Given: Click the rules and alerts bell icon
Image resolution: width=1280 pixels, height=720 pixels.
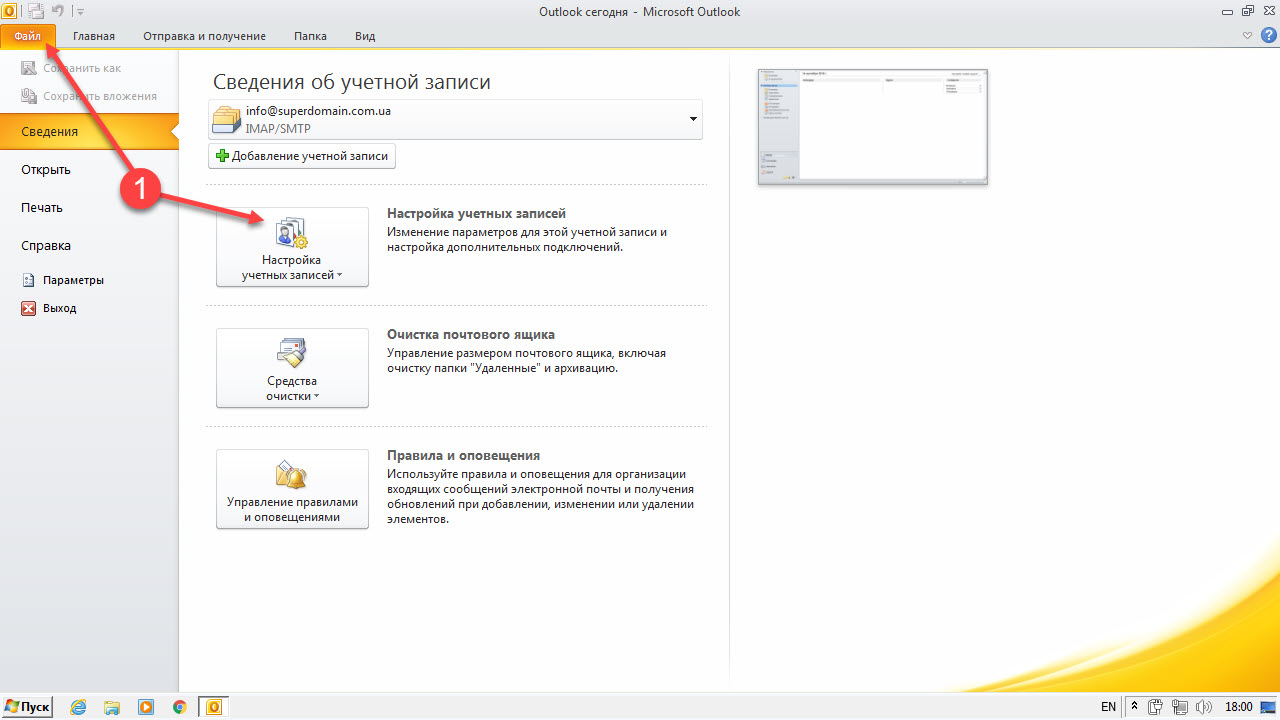Looking at the screenshot, I should pyautogui.click(x=291, y=474).
